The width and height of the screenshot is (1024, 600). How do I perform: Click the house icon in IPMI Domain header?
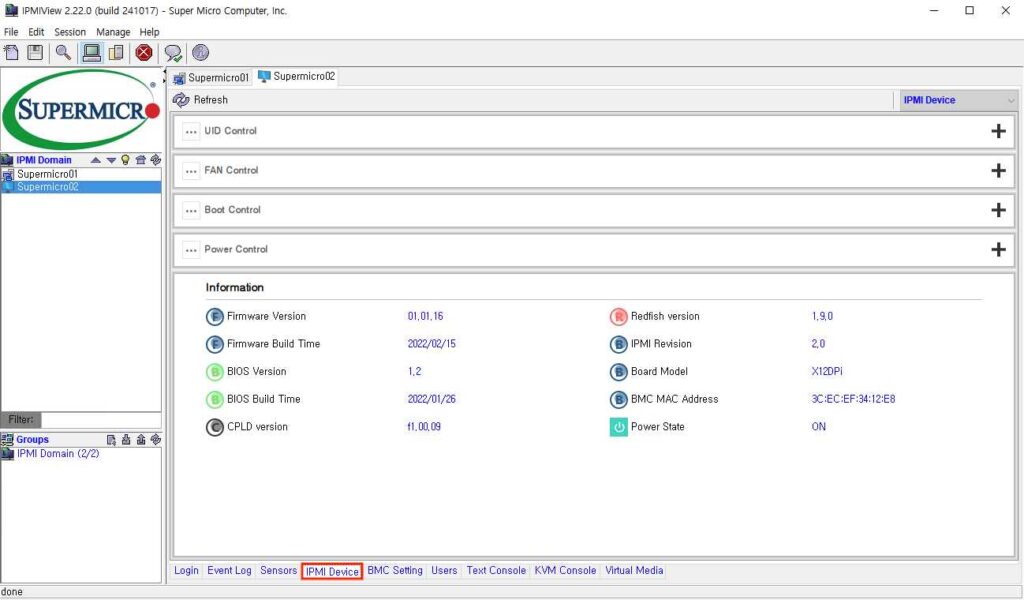[x=140, y=160]
